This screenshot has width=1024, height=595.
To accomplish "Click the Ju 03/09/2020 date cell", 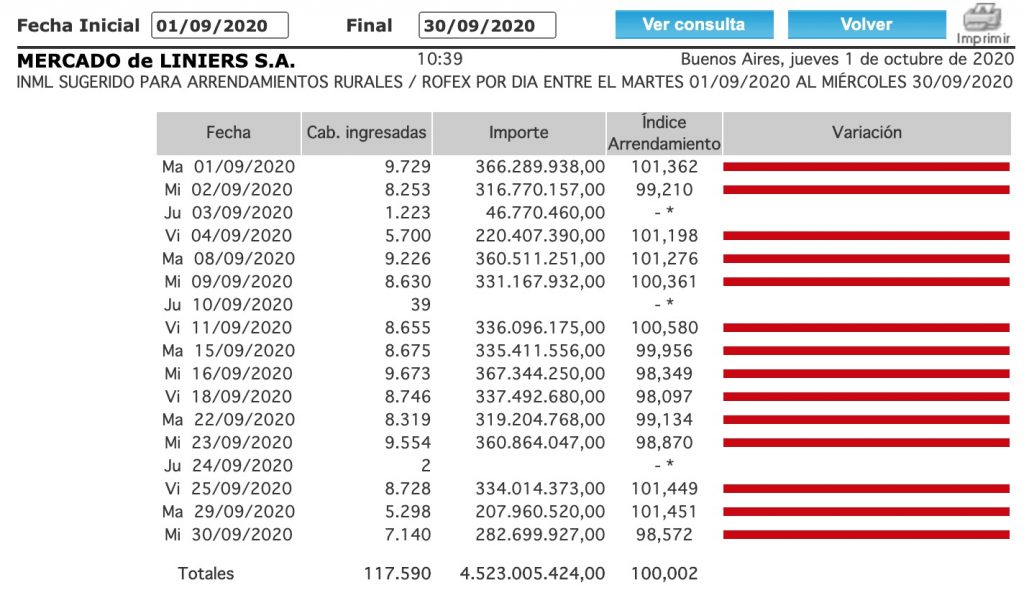I will (229, 213).
